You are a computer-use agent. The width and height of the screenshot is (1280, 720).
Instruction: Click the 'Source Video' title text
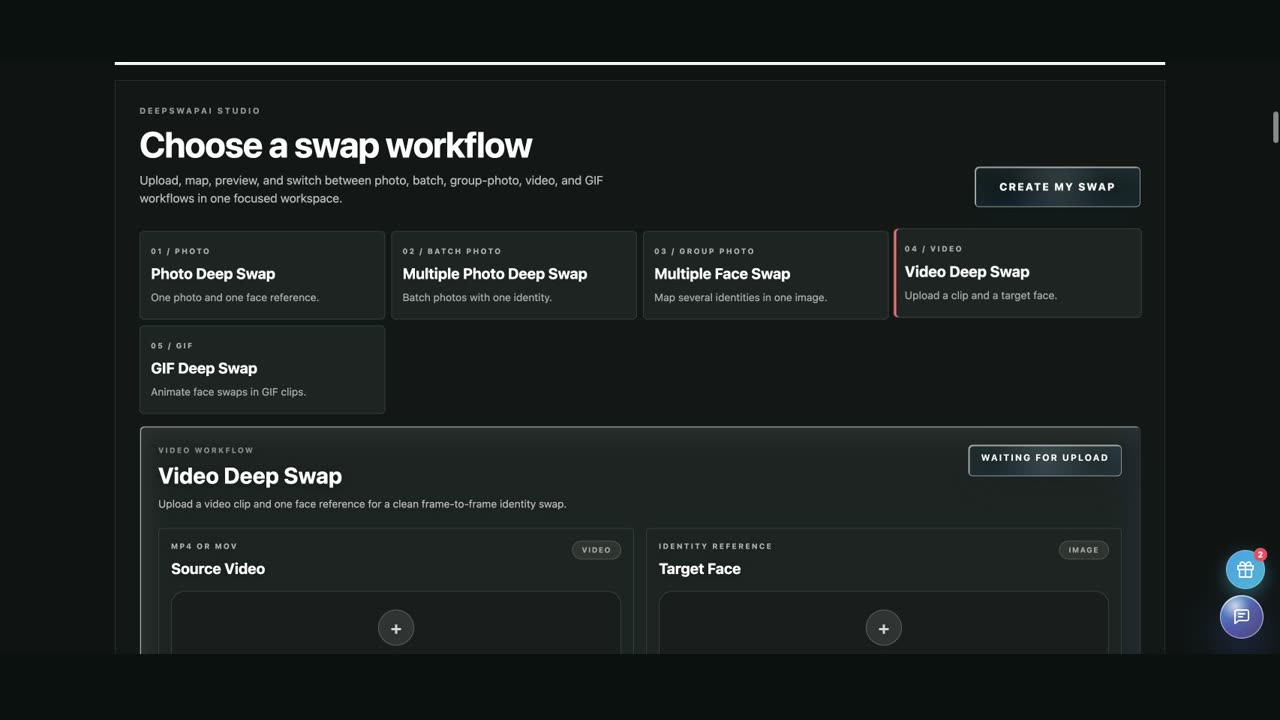pyautogui.click(x=218, y=569)
